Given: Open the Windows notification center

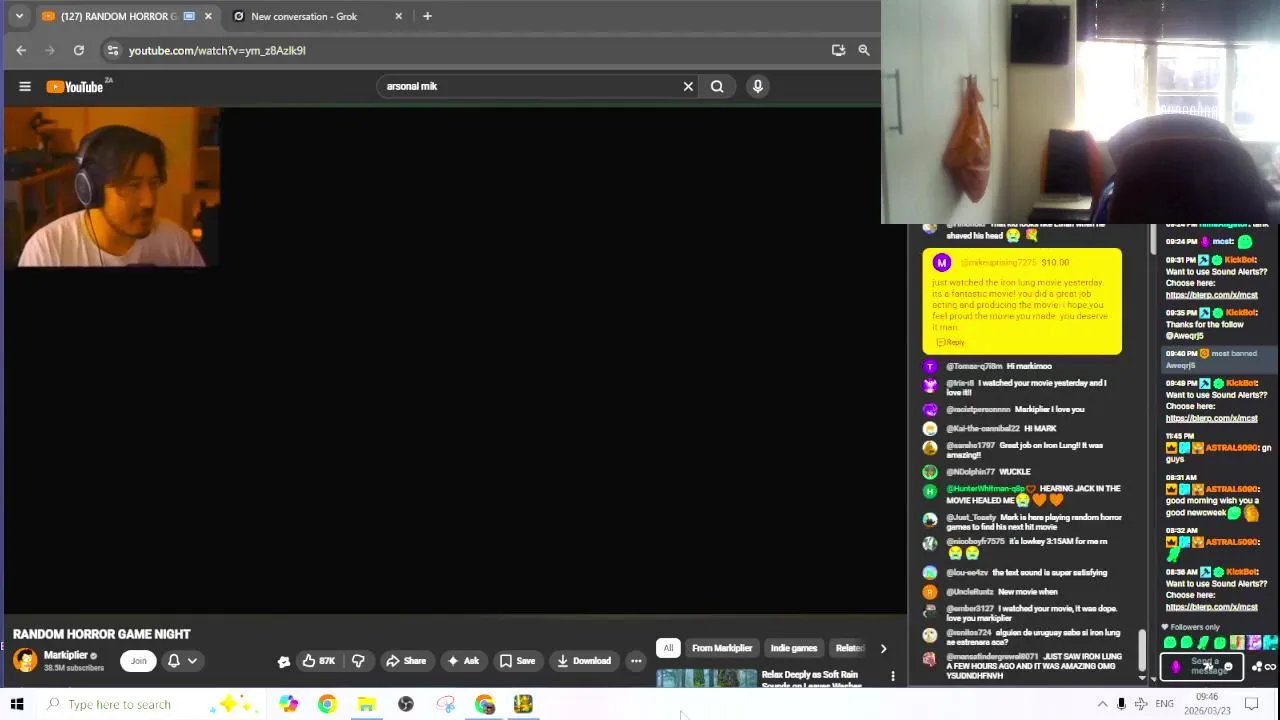Looking at the screenshot, I should click(x=1251, y=704).
